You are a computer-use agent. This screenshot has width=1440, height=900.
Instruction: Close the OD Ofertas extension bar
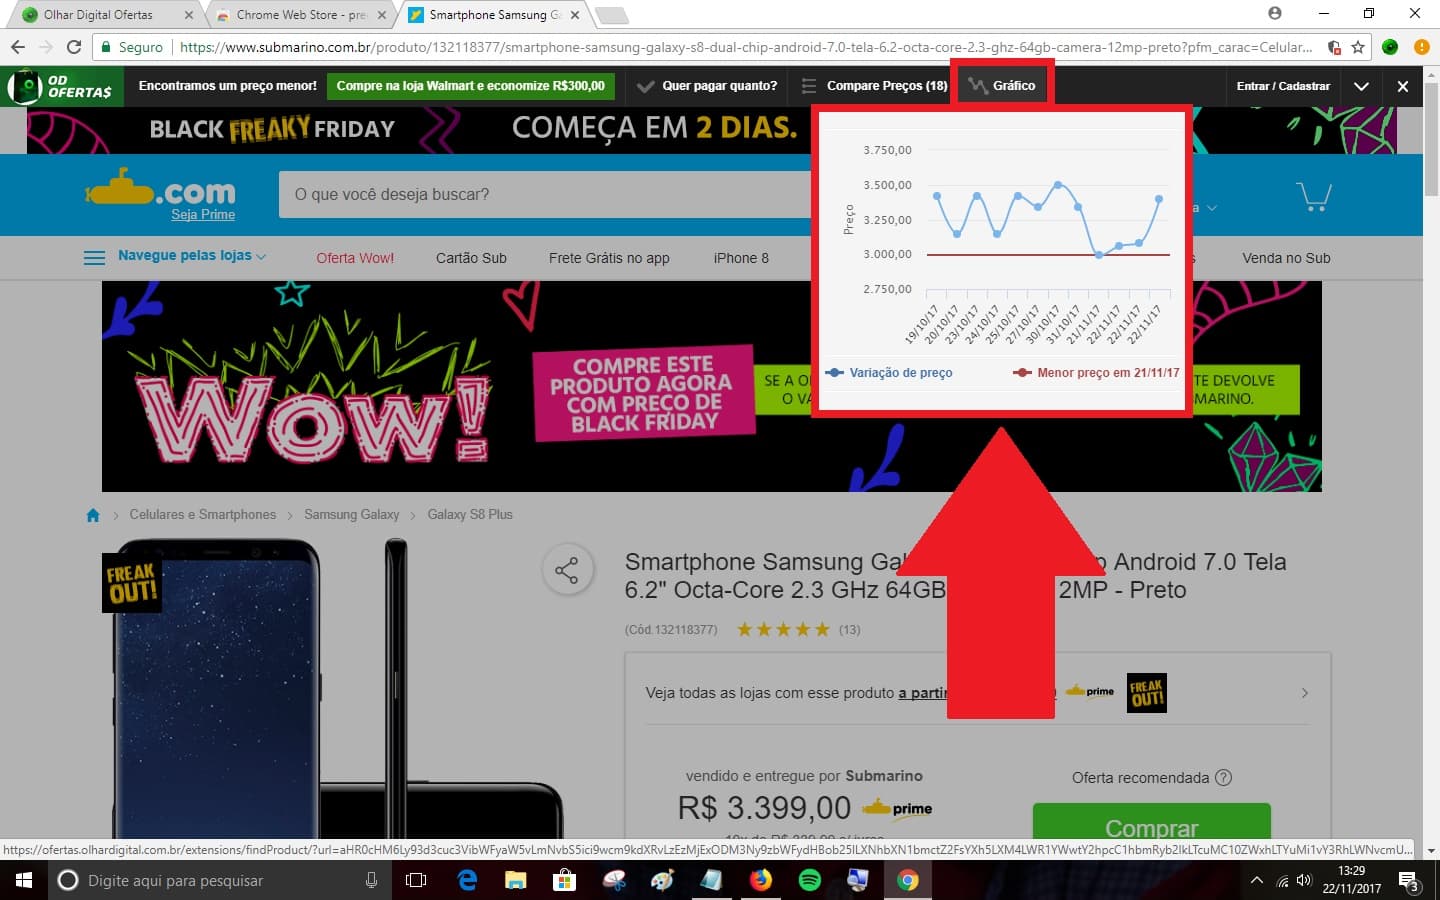[x=1403, y=86]
